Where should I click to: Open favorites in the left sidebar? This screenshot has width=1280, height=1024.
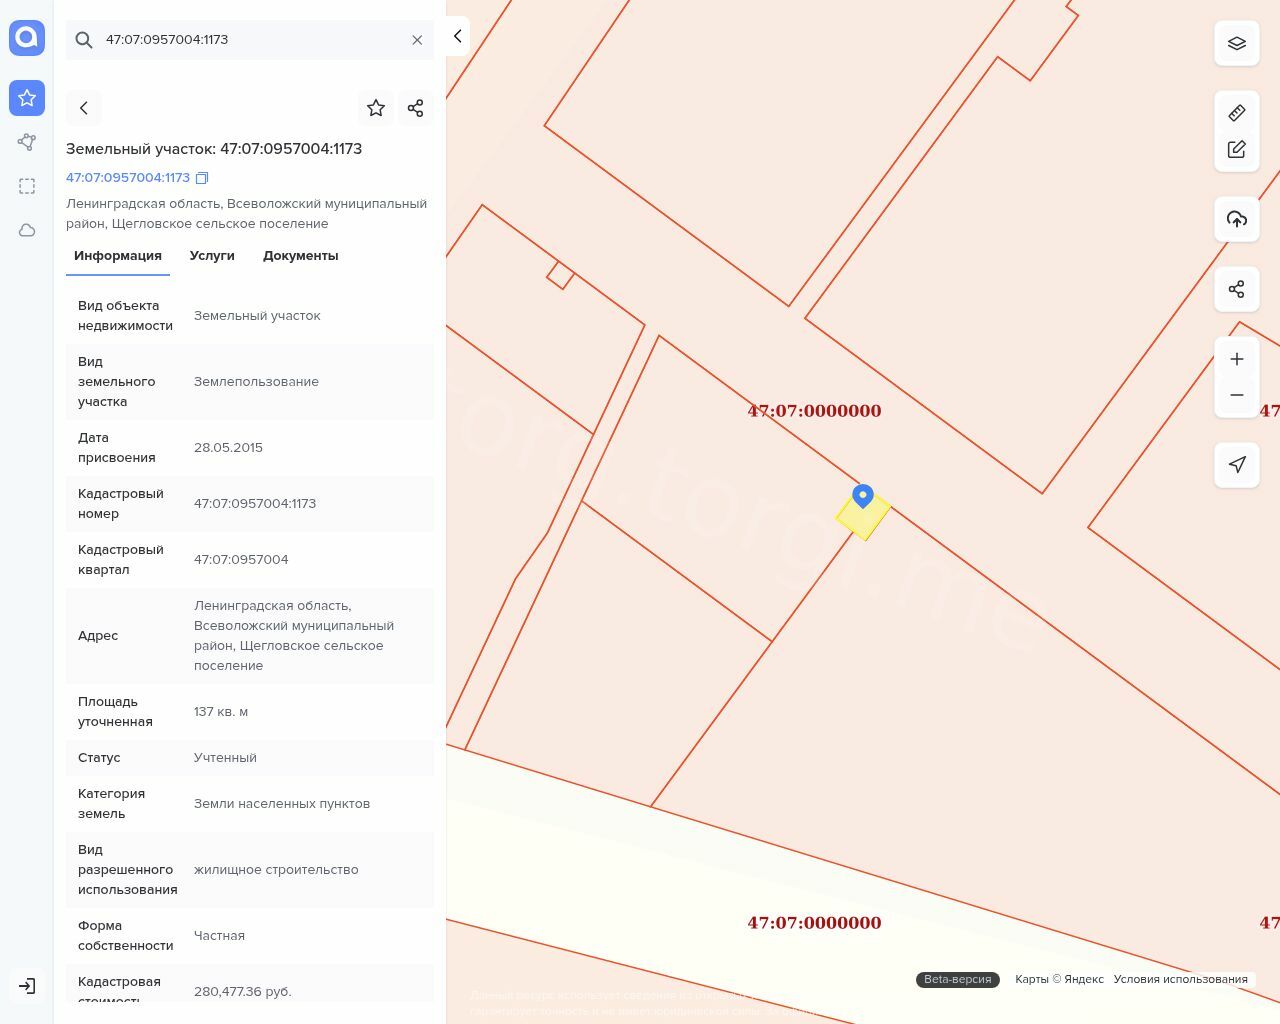pyautogui.click(x=27, y=98)
